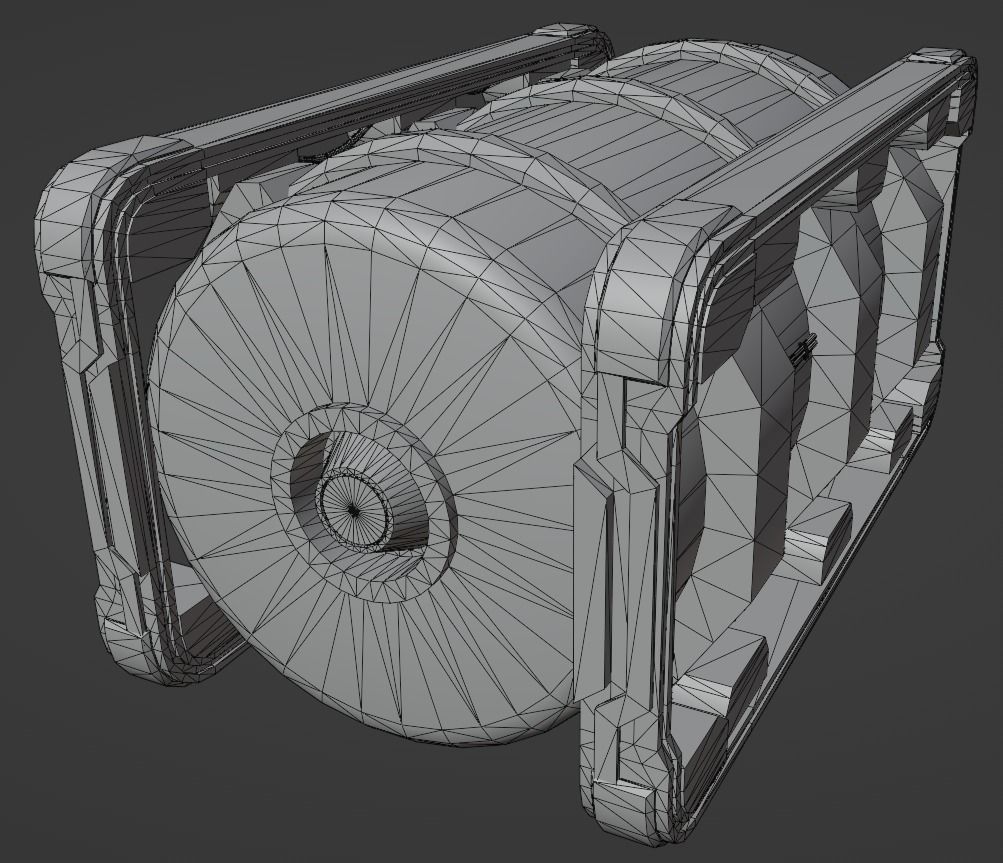Select the small circular hub center vertex fan
Viewport: 1003px width, 863px height.
(x=352, y=509)
